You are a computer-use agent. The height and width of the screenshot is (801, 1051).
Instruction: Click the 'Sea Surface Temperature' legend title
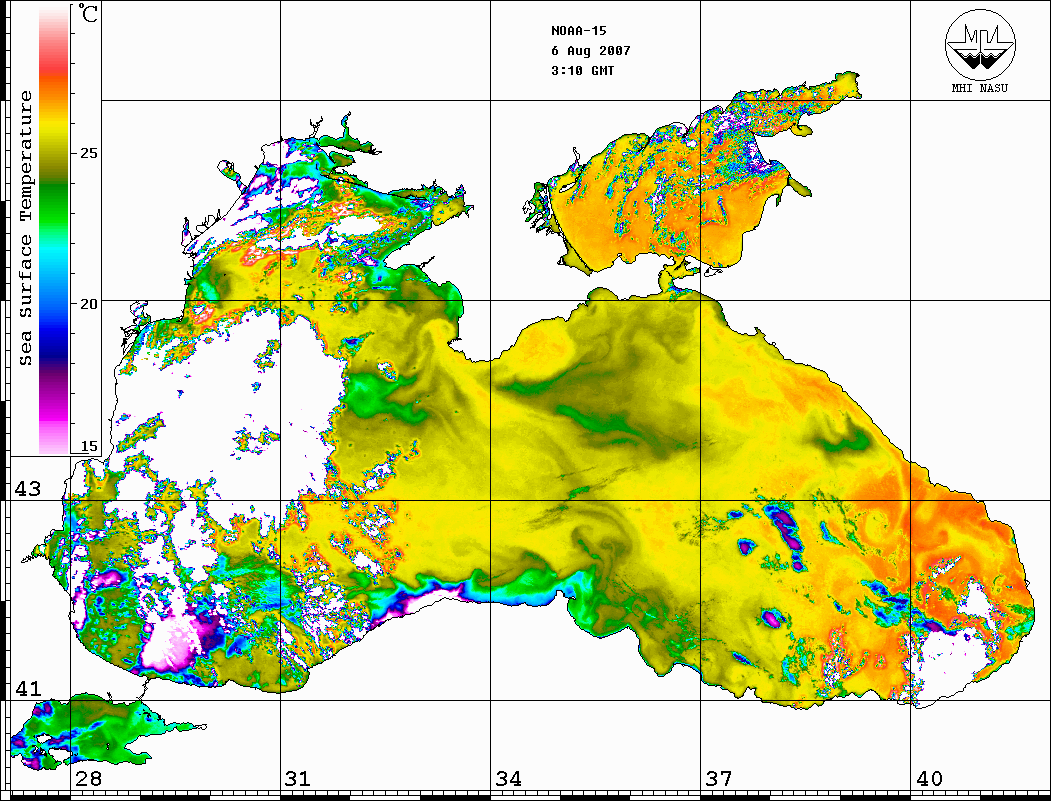coord(25,228)
